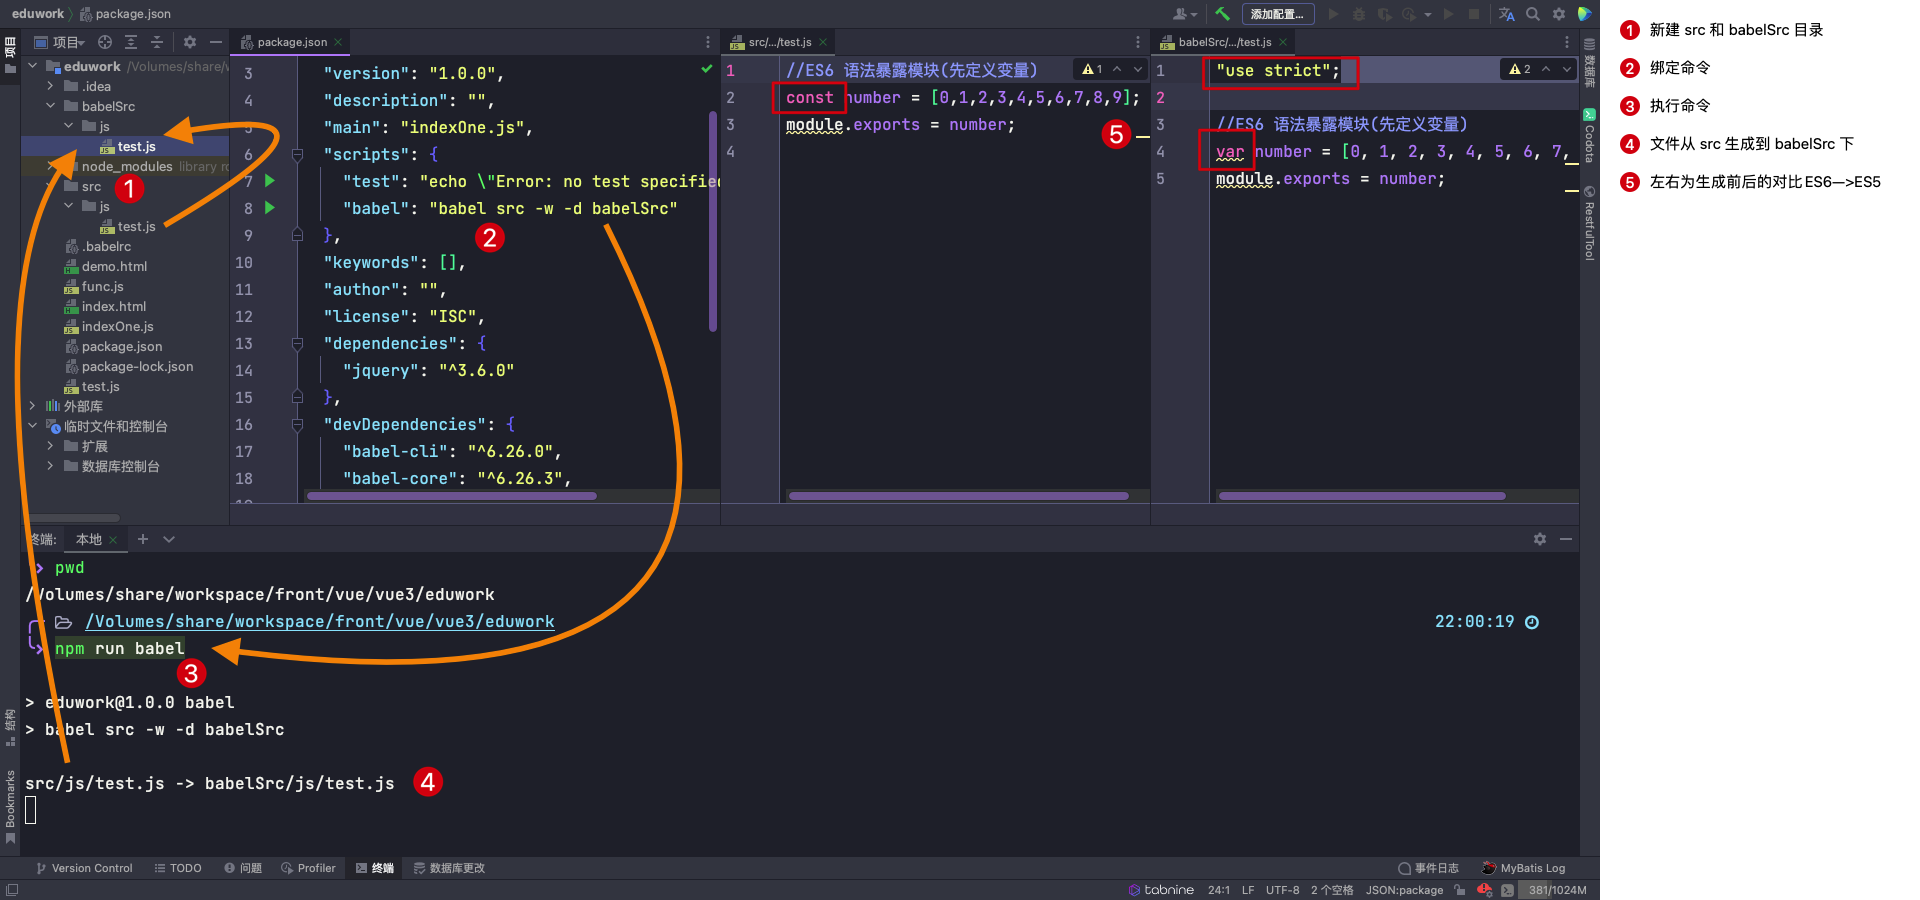The width and height of the screenshot is (1920, 900).
Task: Collapse the babelSrc folder
Action: coord(51,107)
